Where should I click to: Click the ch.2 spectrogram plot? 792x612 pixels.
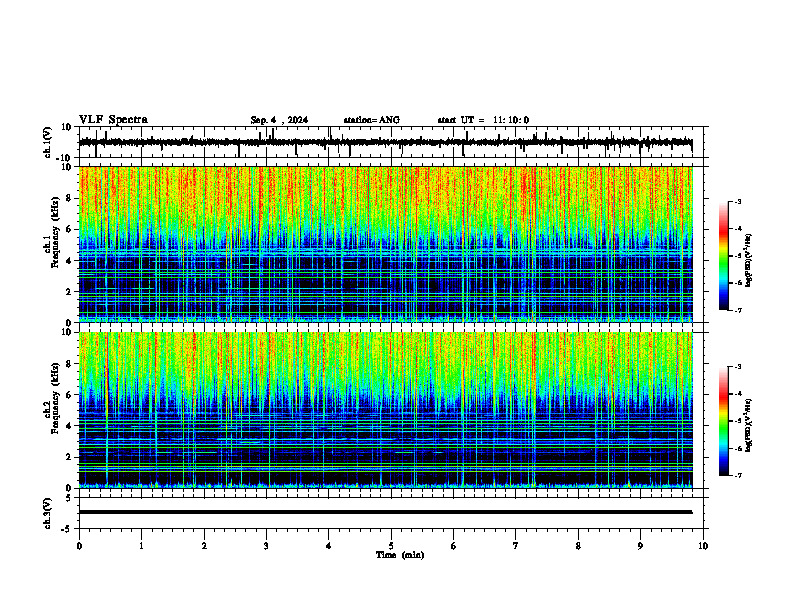coord(385,410)
